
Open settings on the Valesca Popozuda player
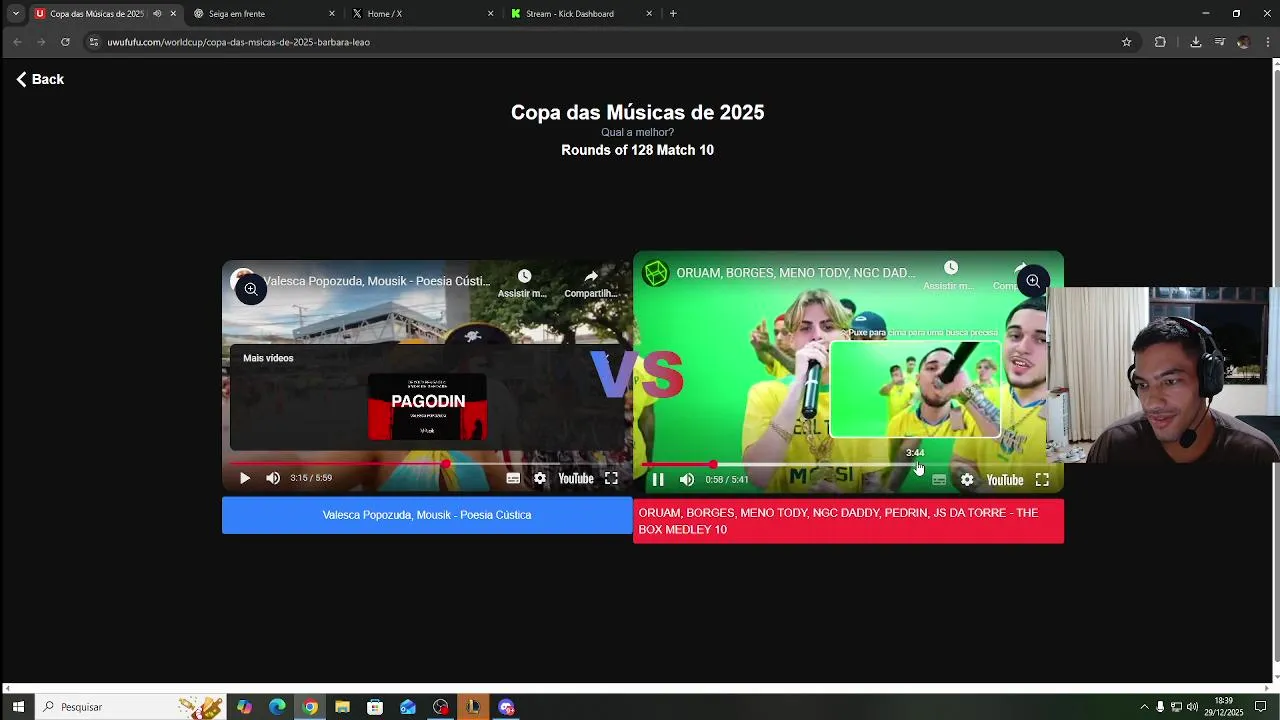click(x=540, y=478)
